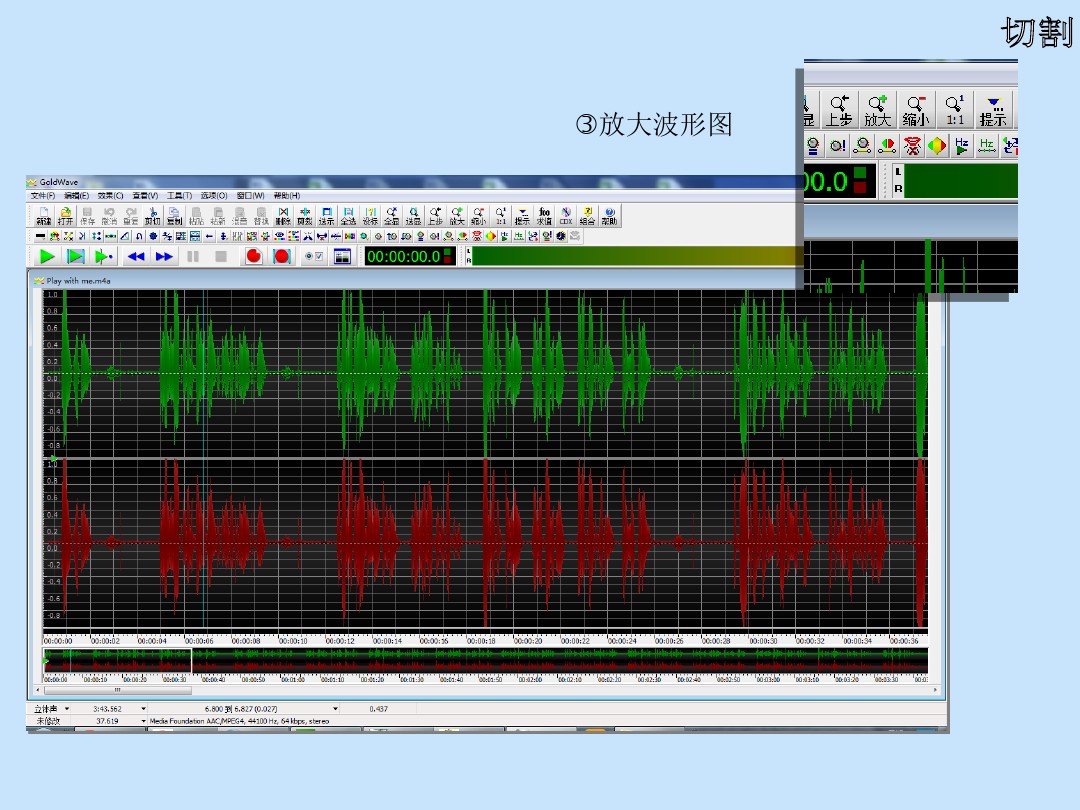Click the 打开 (Open) toolbar icon
Image resolution: width=1080 pixels, height=810 pixels.
pos(66,216)
